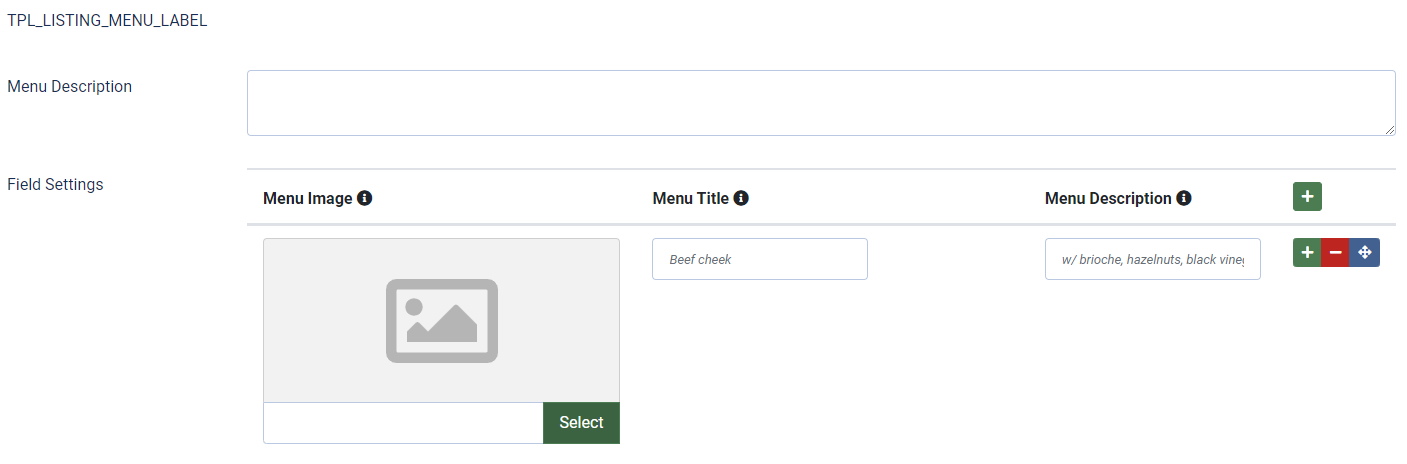Click the Beef cheek title input
This screenshot has height=464, width=1407.
point(759,259)
